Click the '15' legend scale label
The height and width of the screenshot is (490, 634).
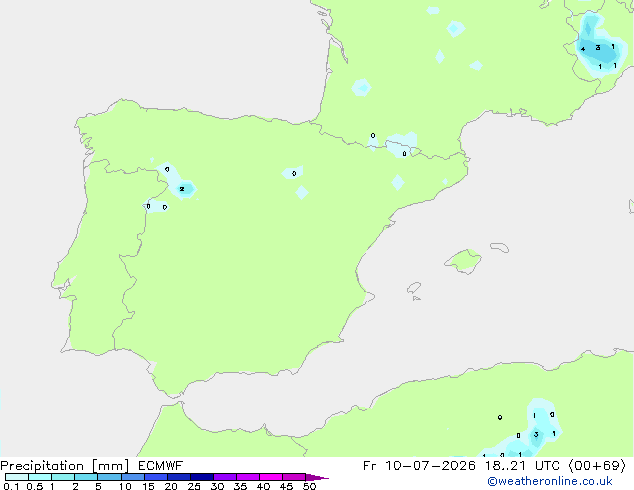pos(148,486)
